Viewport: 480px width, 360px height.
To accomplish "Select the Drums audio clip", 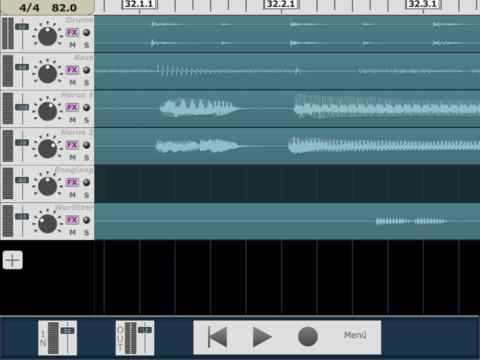I will (287, 34).
